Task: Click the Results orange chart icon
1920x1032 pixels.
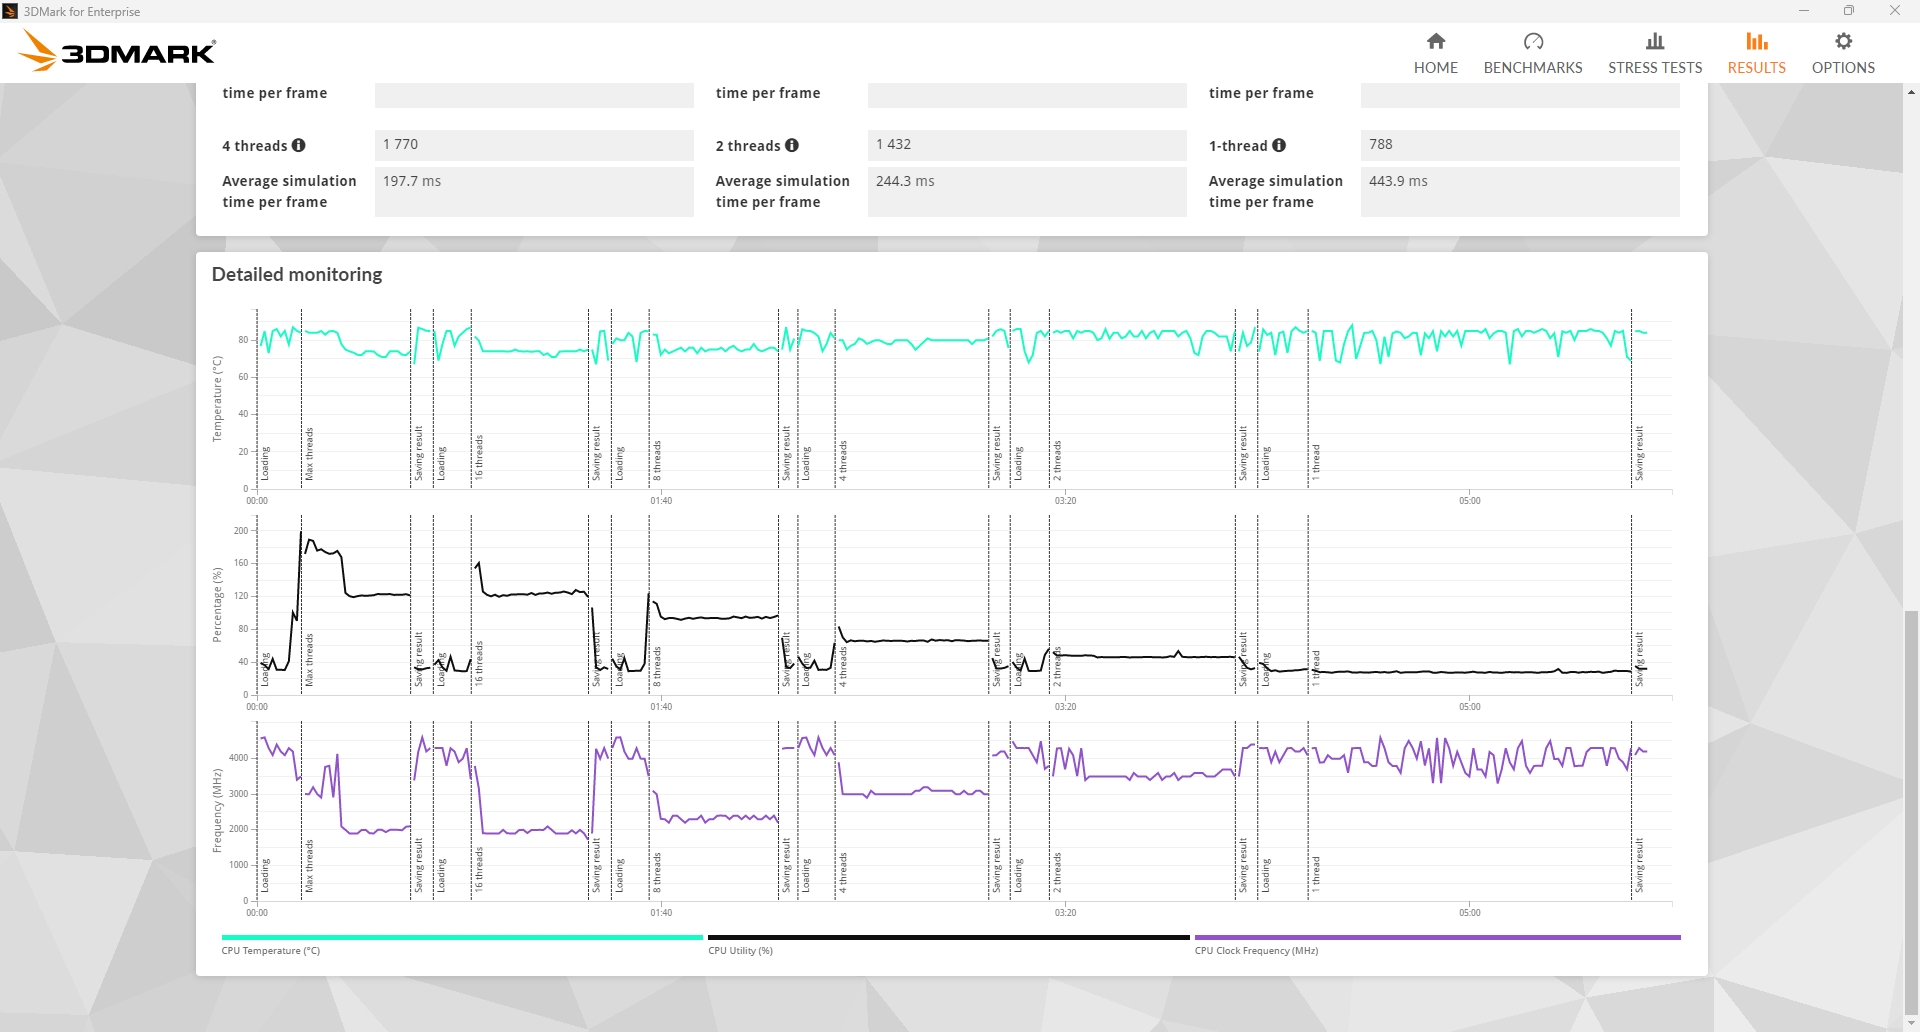Action: click(x=1756, y=41)
